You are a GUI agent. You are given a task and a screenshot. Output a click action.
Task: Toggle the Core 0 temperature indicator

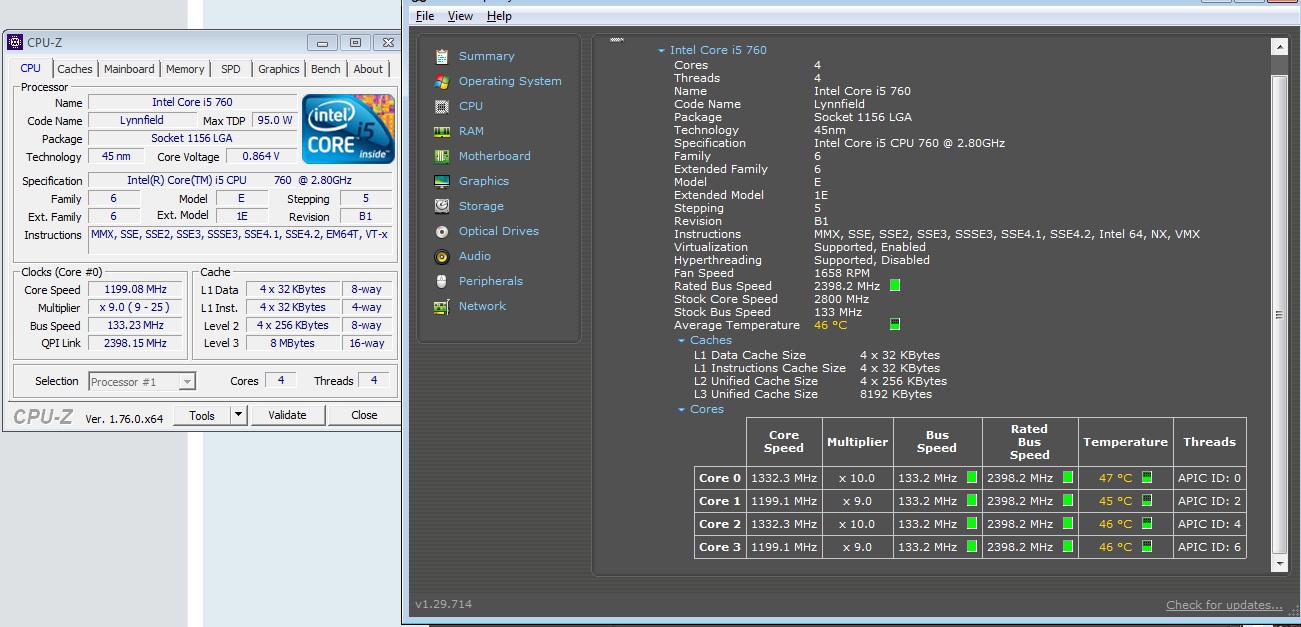[x=1147, y=478]
